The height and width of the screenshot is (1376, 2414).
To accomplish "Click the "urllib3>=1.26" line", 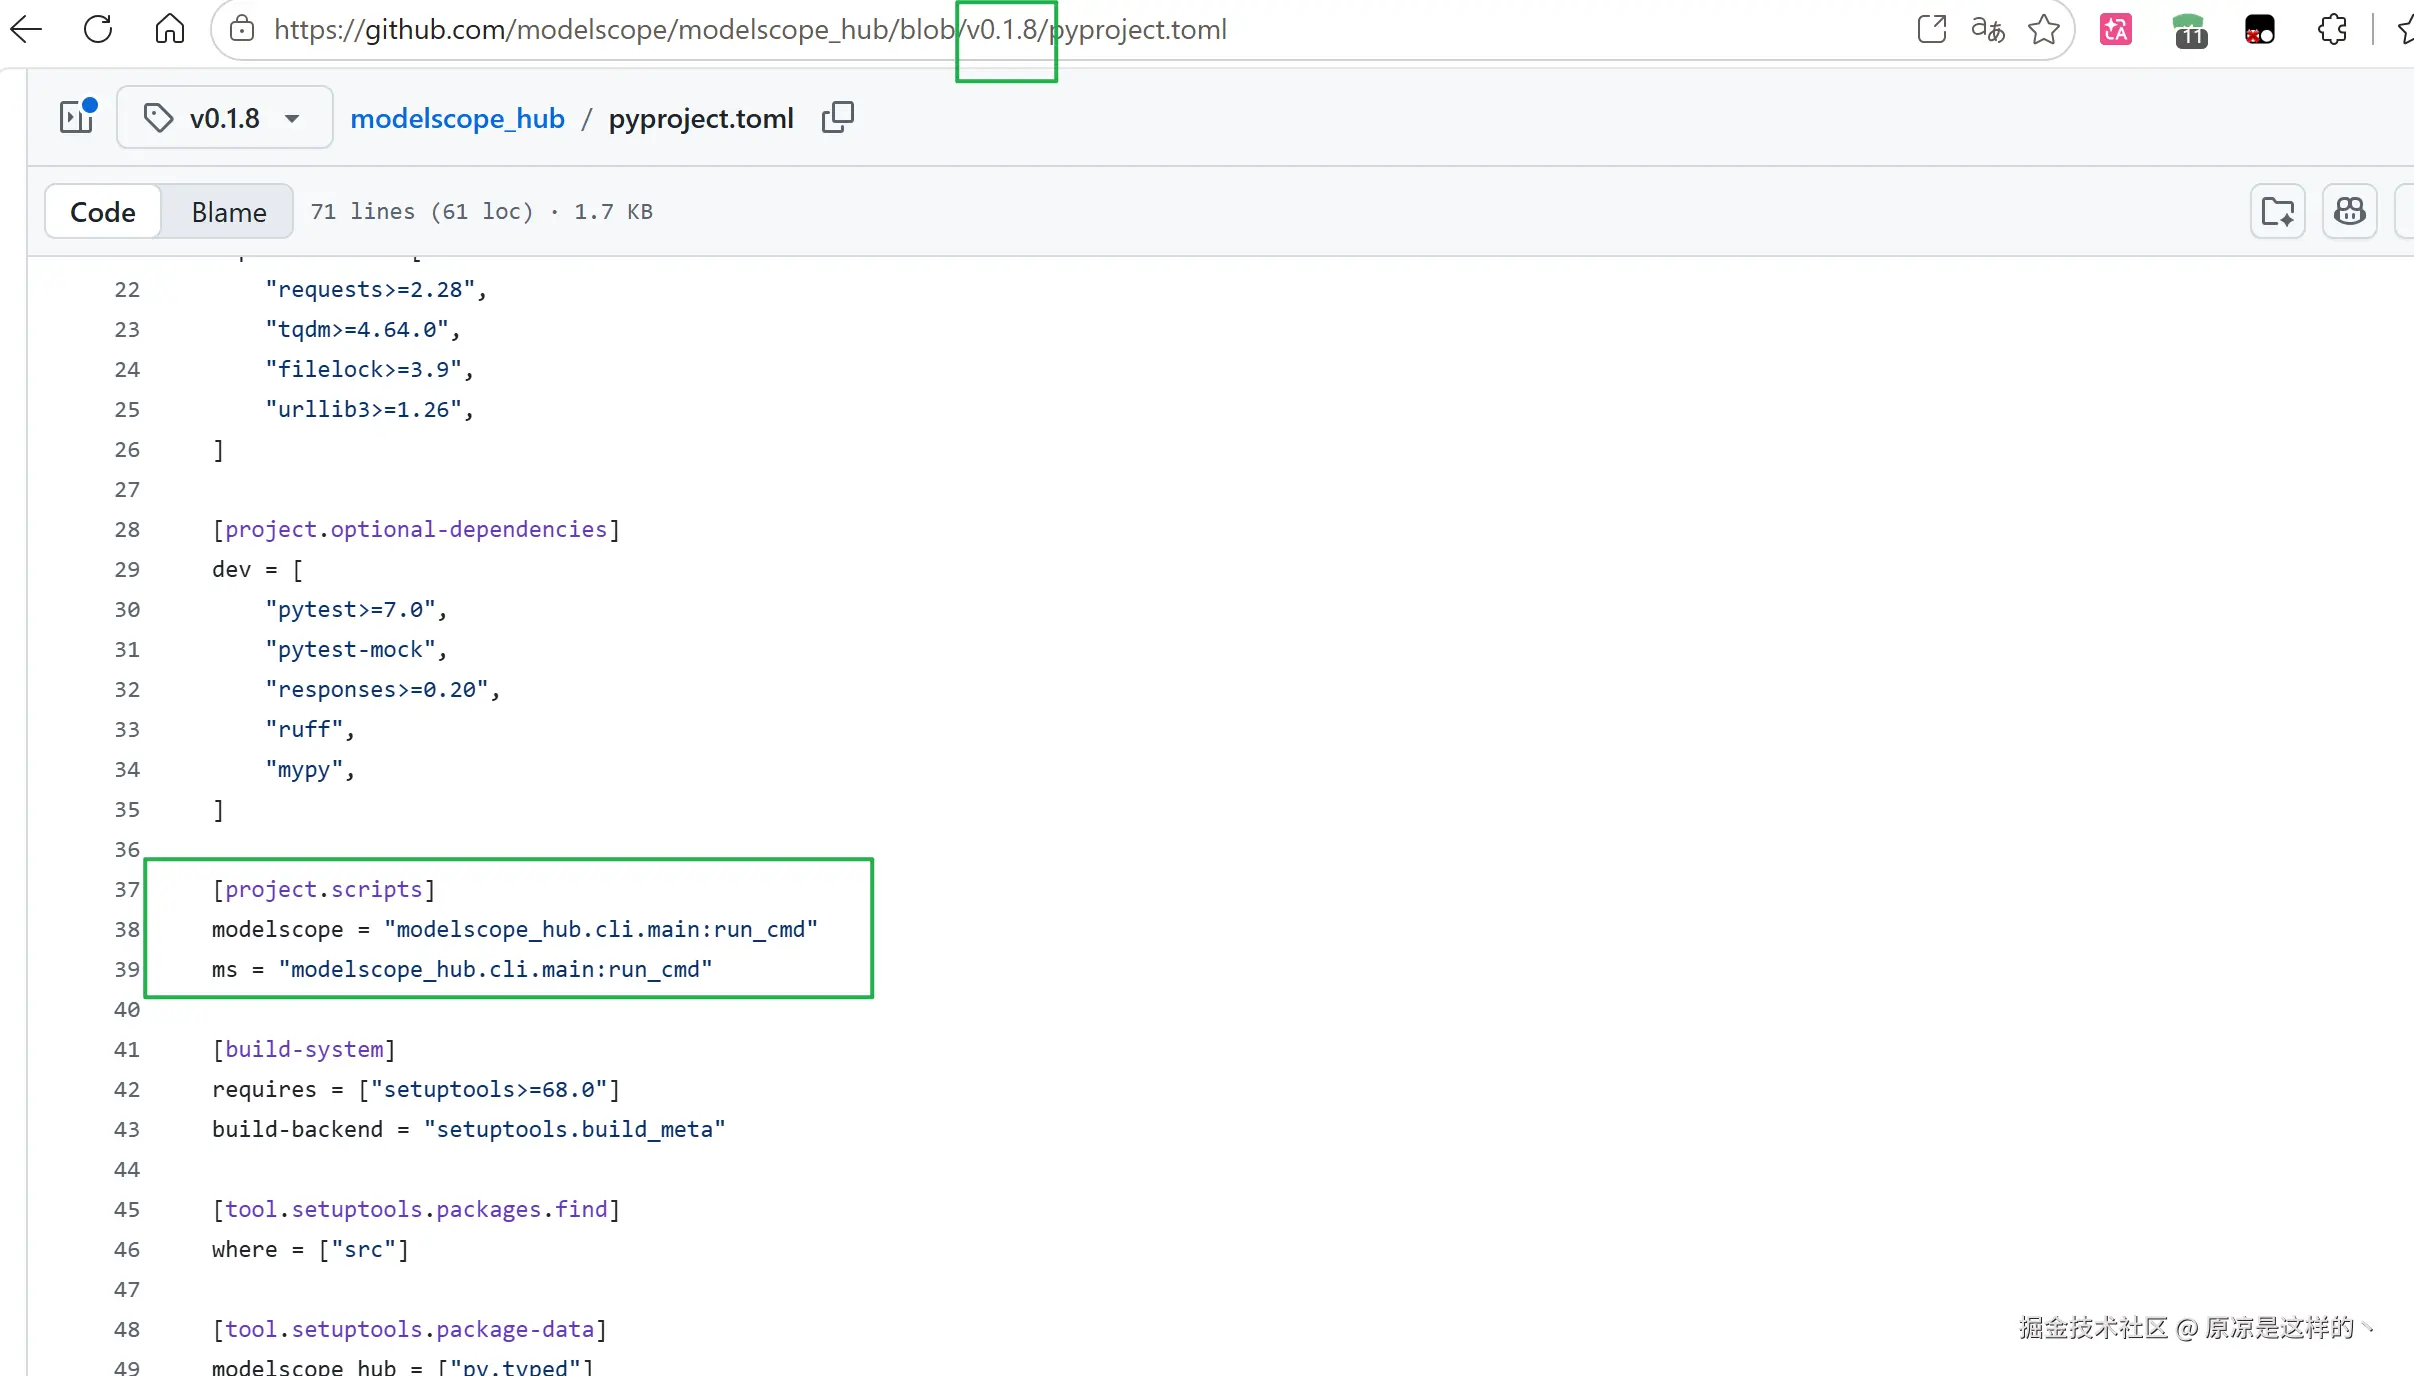I will [370, 409].
